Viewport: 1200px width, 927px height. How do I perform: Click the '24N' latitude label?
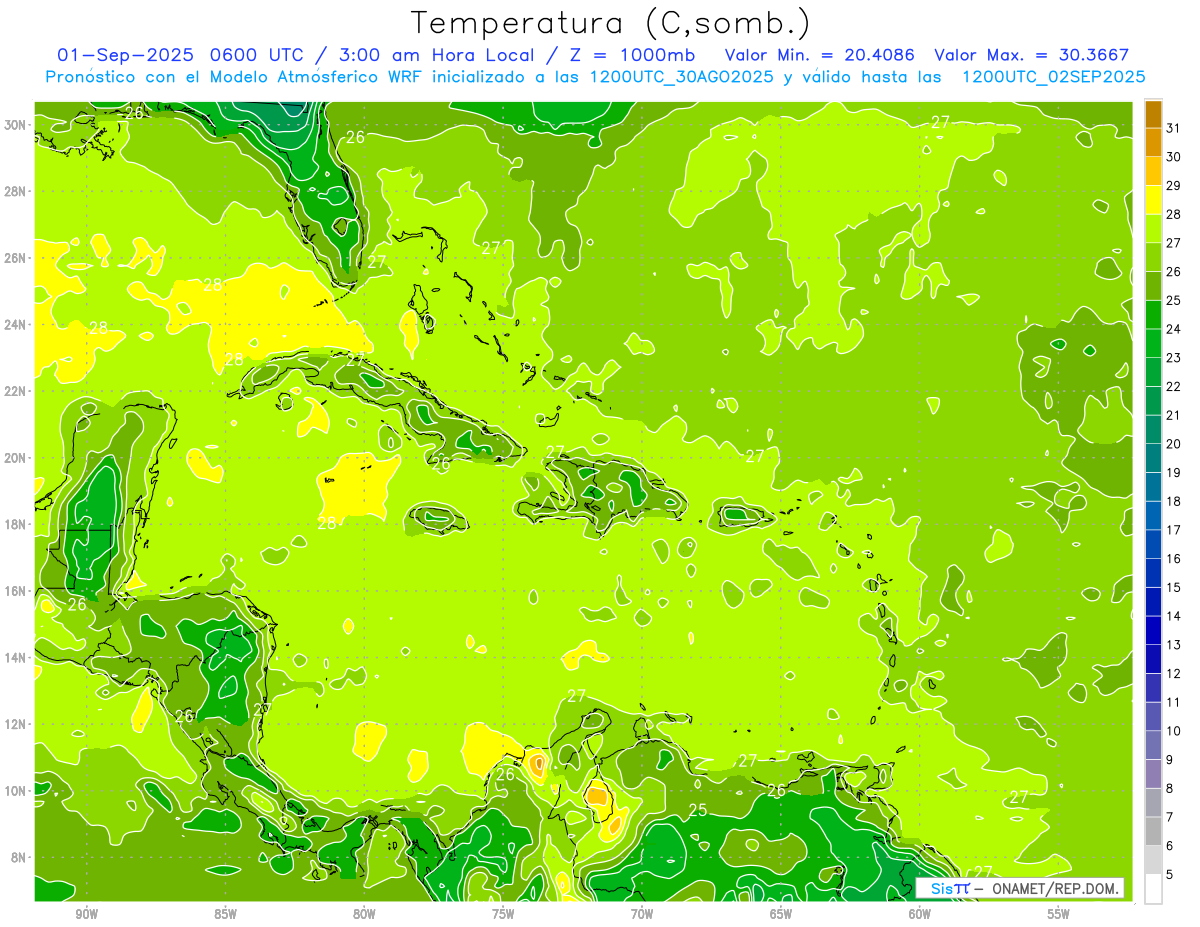tap(15, 324)
